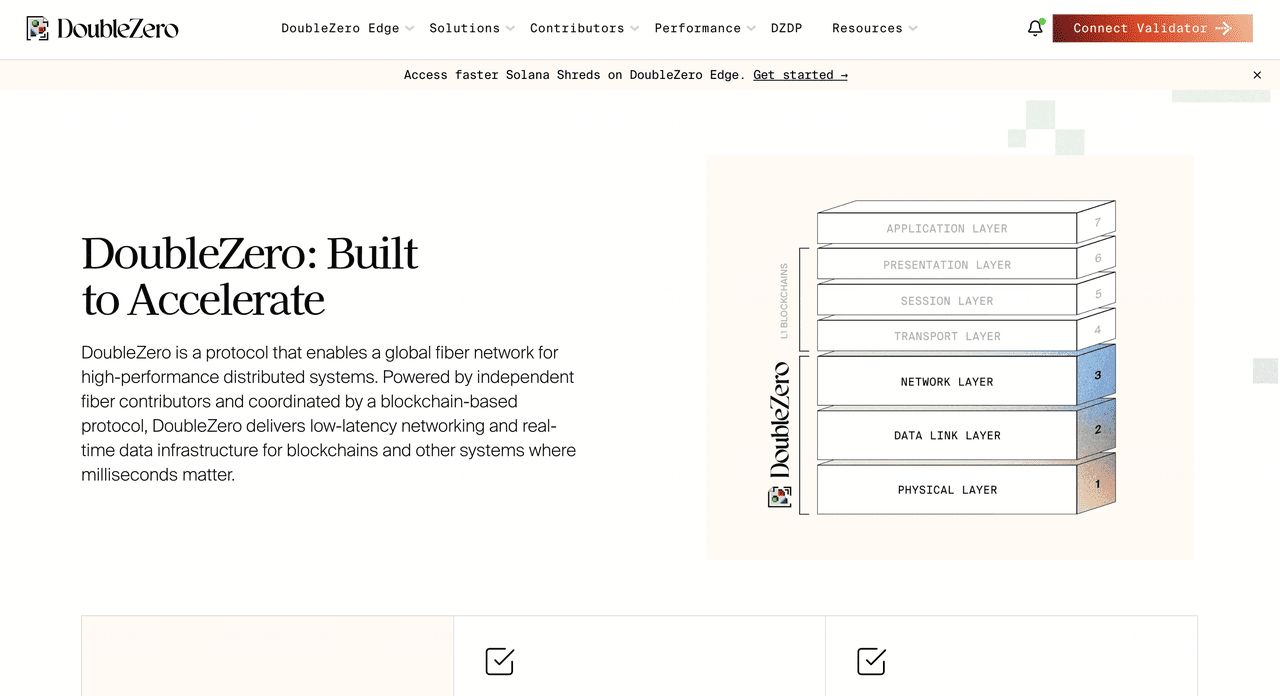
Task: Go to the DZDP page
Action: point(786,28)
